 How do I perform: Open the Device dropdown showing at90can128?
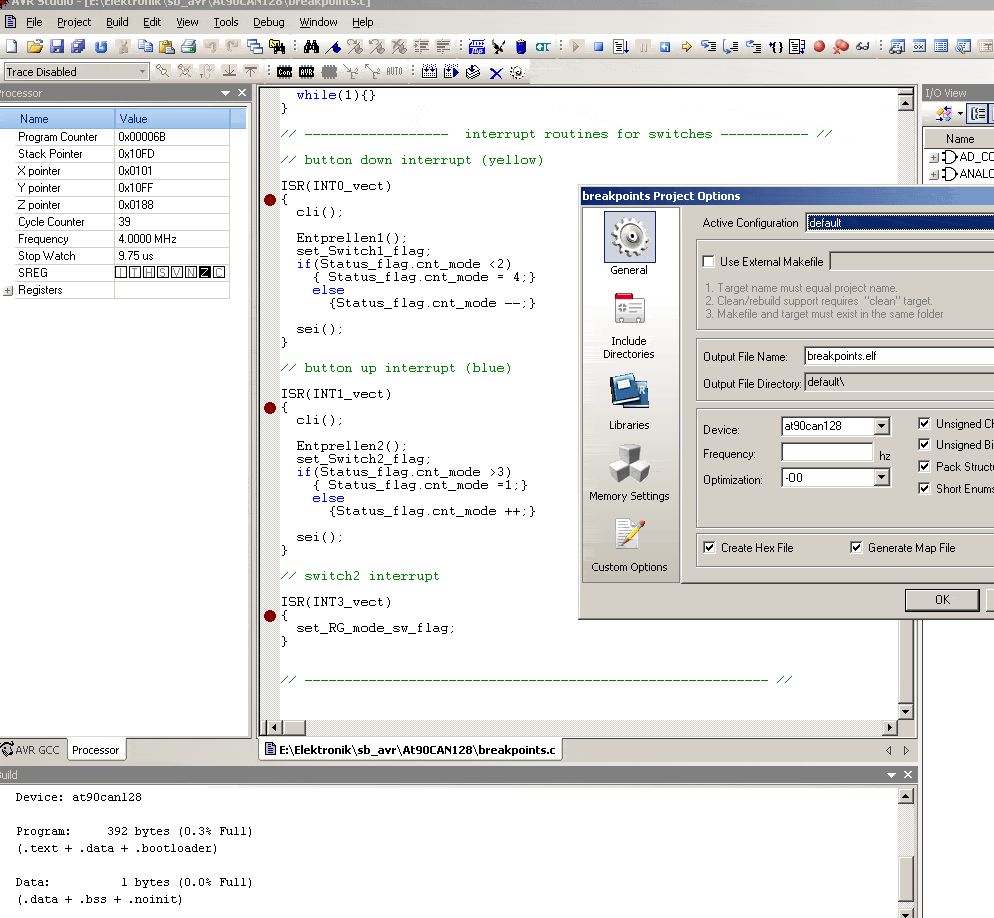881,427
